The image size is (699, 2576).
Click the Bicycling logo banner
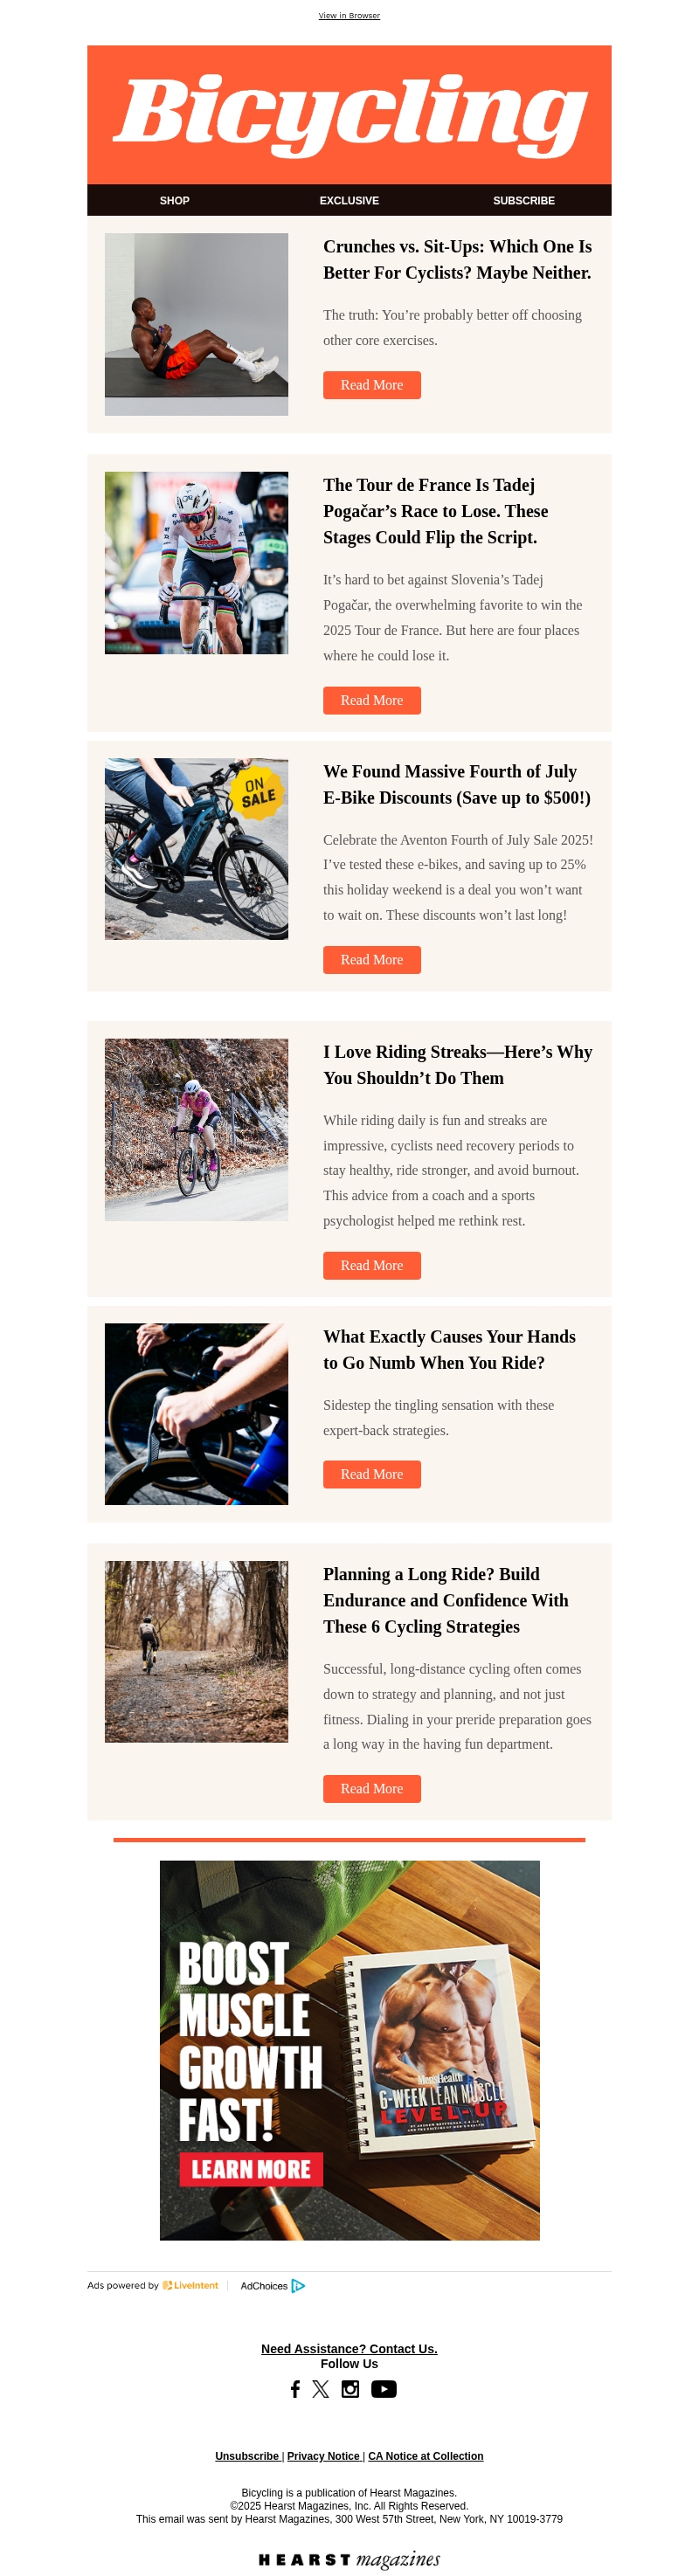click(x=349, y=114)
